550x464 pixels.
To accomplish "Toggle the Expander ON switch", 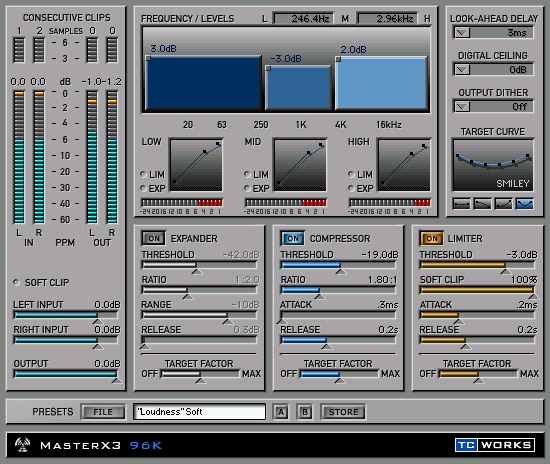I will 153,238.
